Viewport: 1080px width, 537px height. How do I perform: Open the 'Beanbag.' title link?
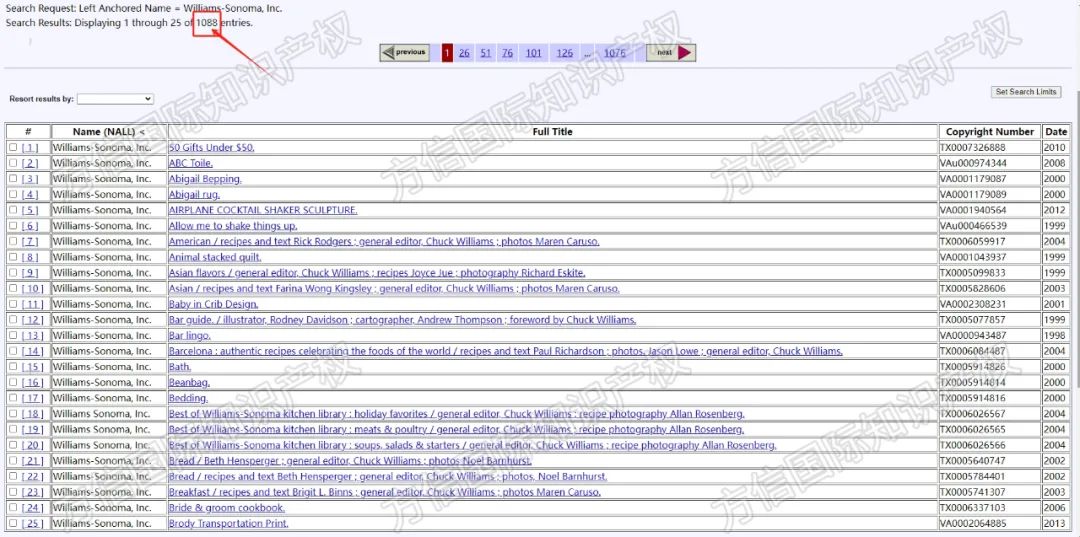coord(189,383)
